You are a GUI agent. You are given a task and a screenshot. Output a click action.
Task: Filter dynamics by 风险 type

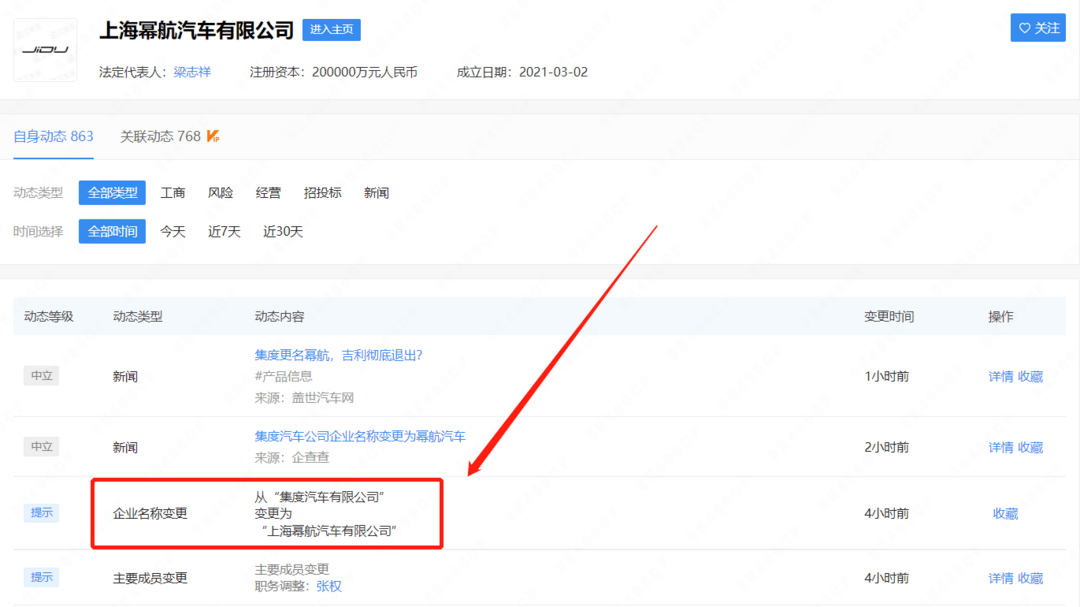click(220, 193)
